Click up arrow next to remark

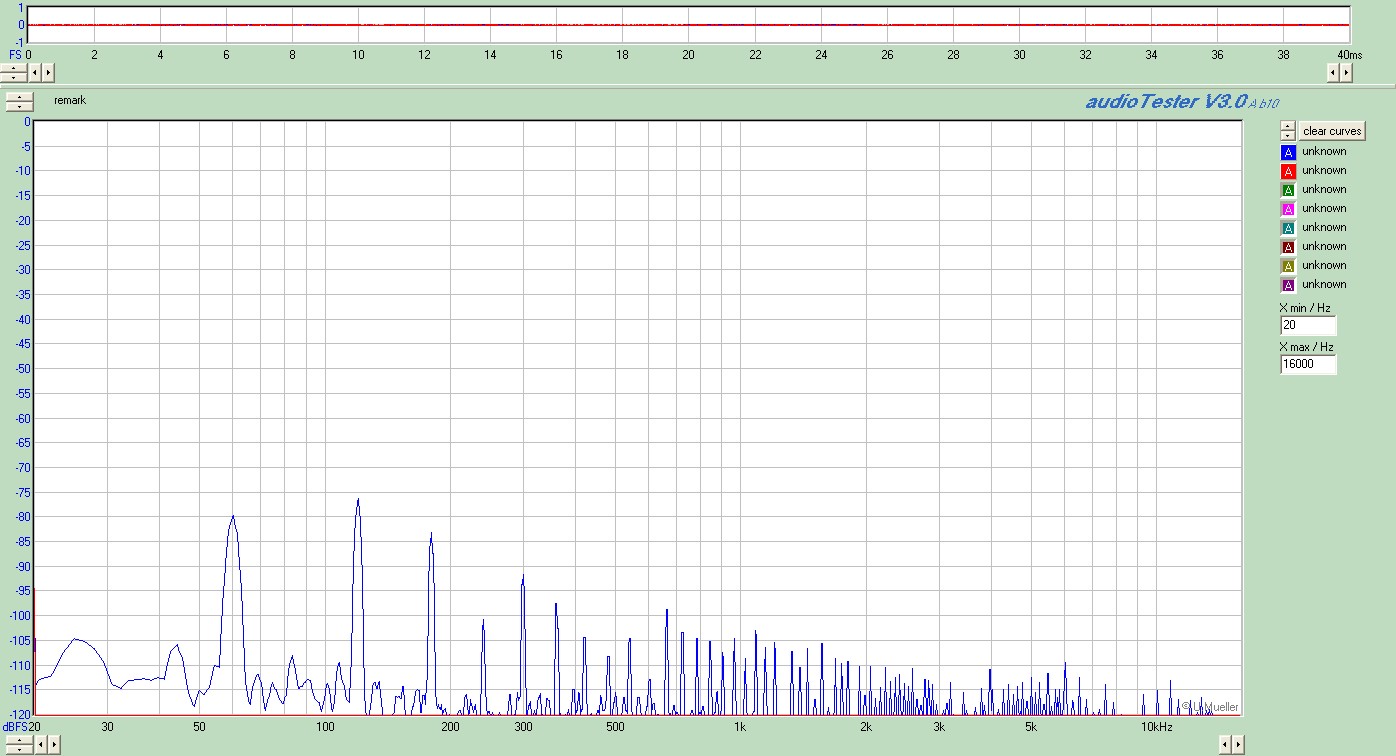coord(20,97)
